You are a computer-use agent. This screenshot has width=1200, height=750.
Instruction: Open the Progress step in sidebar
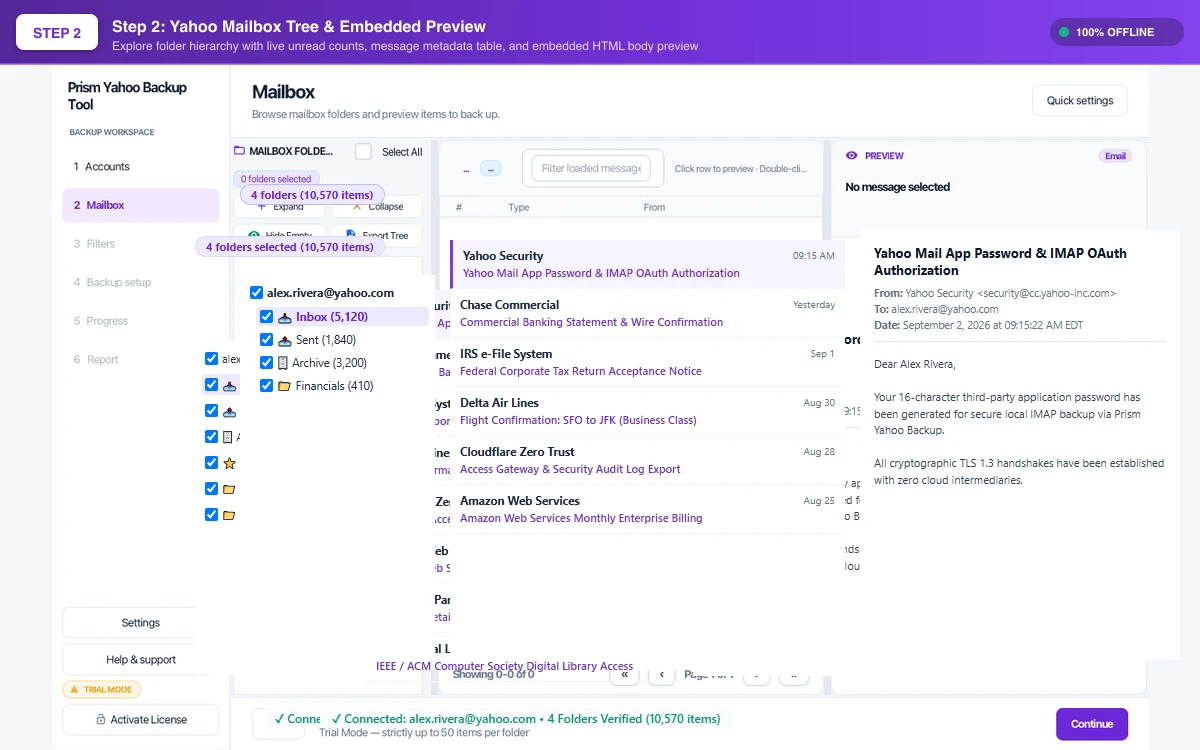point(141,321)
